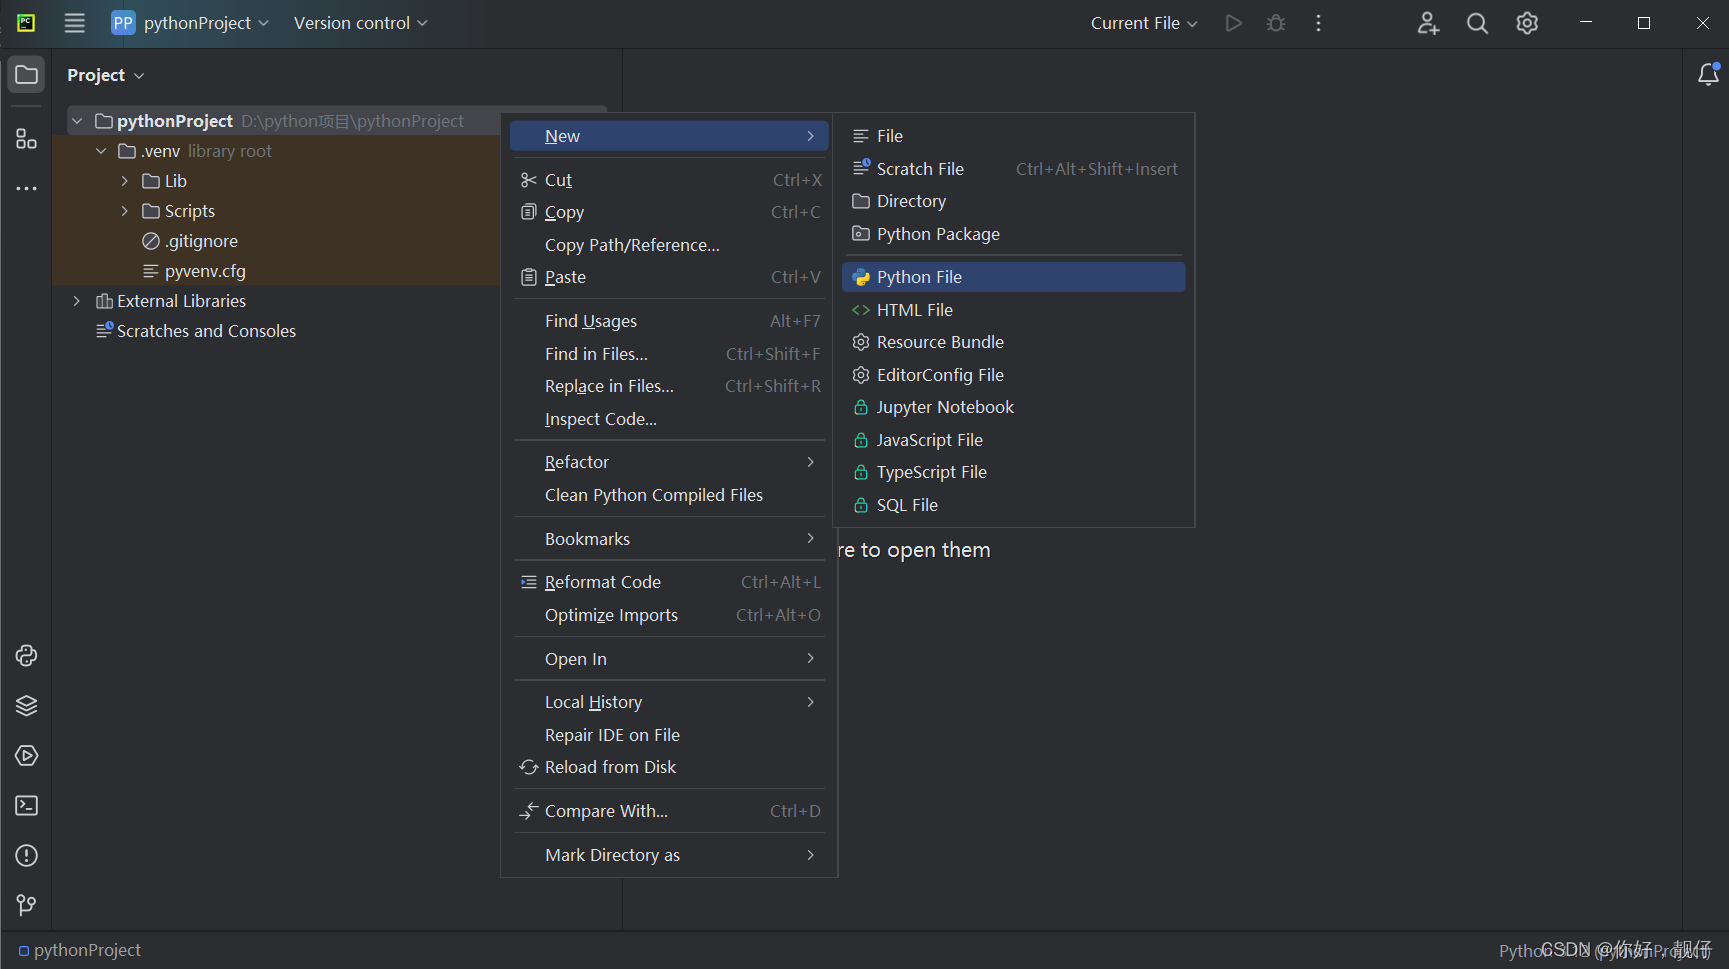This screenshot has width=1729, height=969.
Task: Open the Current File run configuration dropdown
Action: 1144,23
